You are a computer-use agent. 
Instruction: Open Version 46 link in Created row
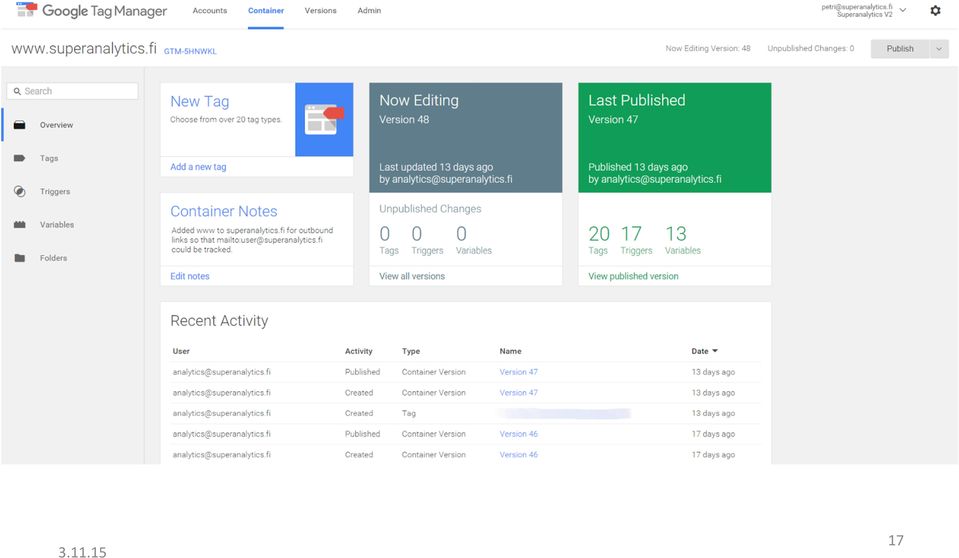(x=519, y=455)
